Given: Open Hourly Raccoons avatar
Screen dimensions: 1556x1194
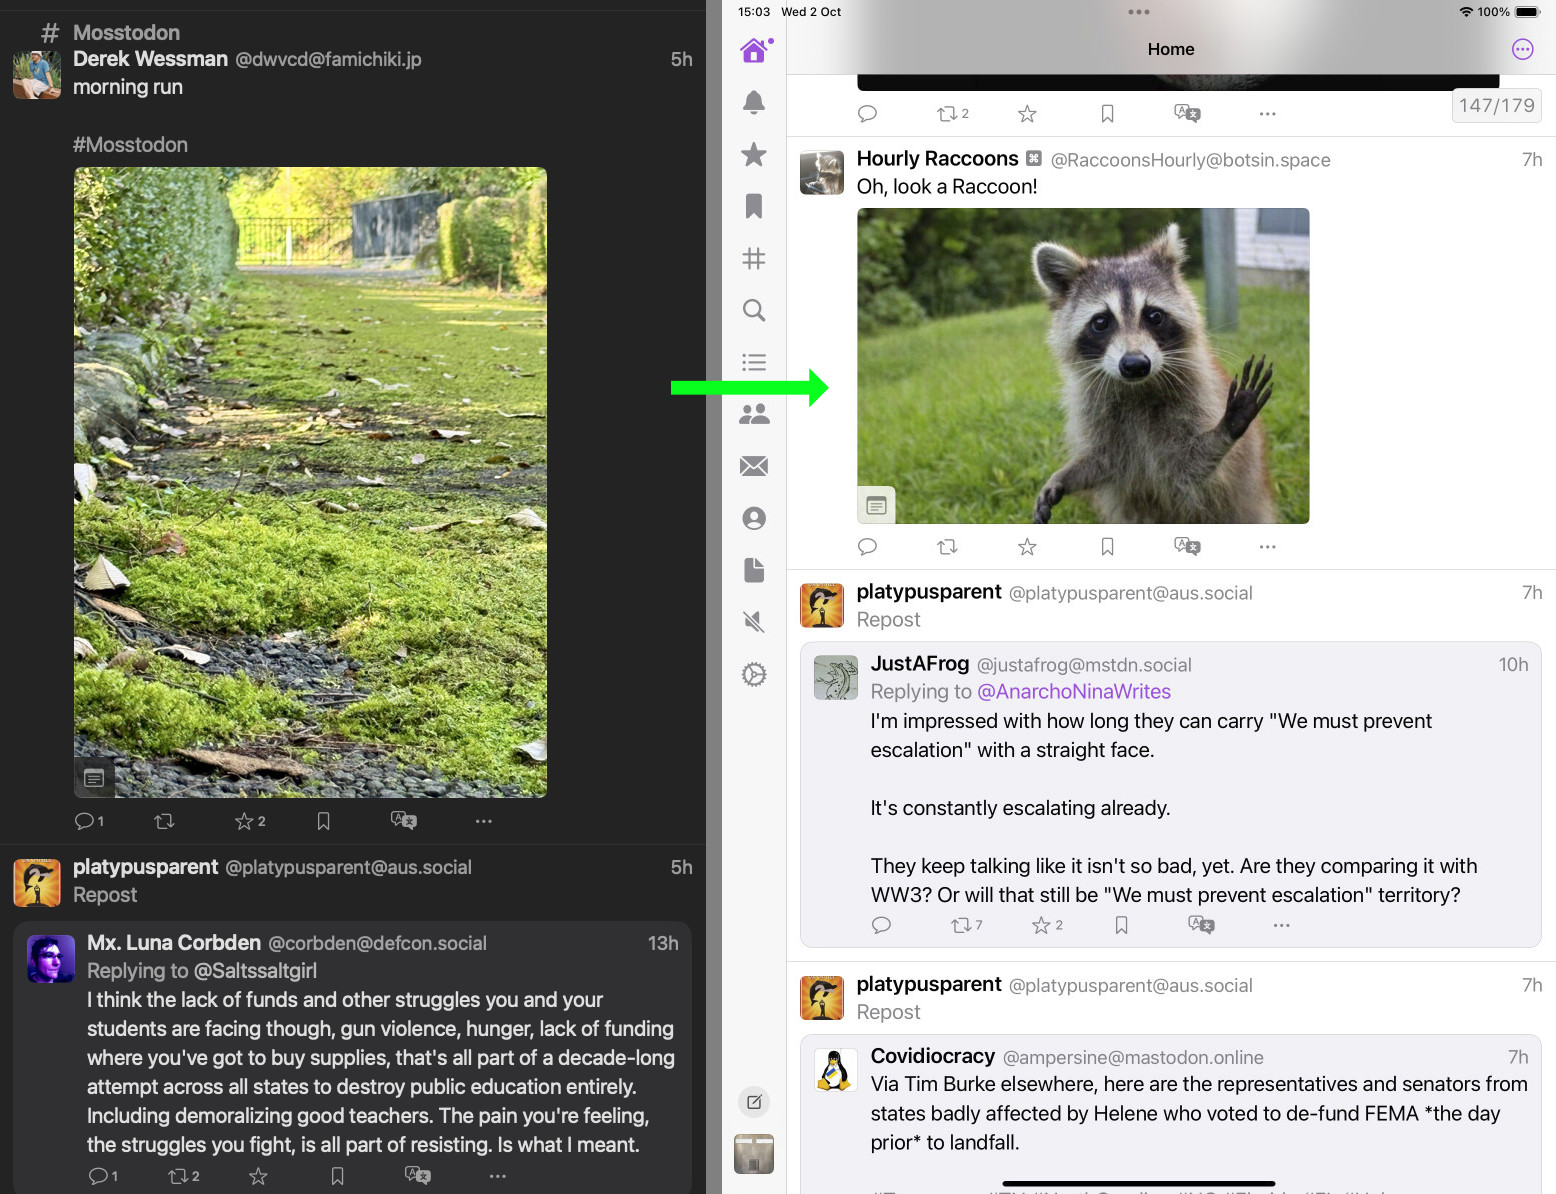Looking at the screenshot, I should click(x=822, y=172).
